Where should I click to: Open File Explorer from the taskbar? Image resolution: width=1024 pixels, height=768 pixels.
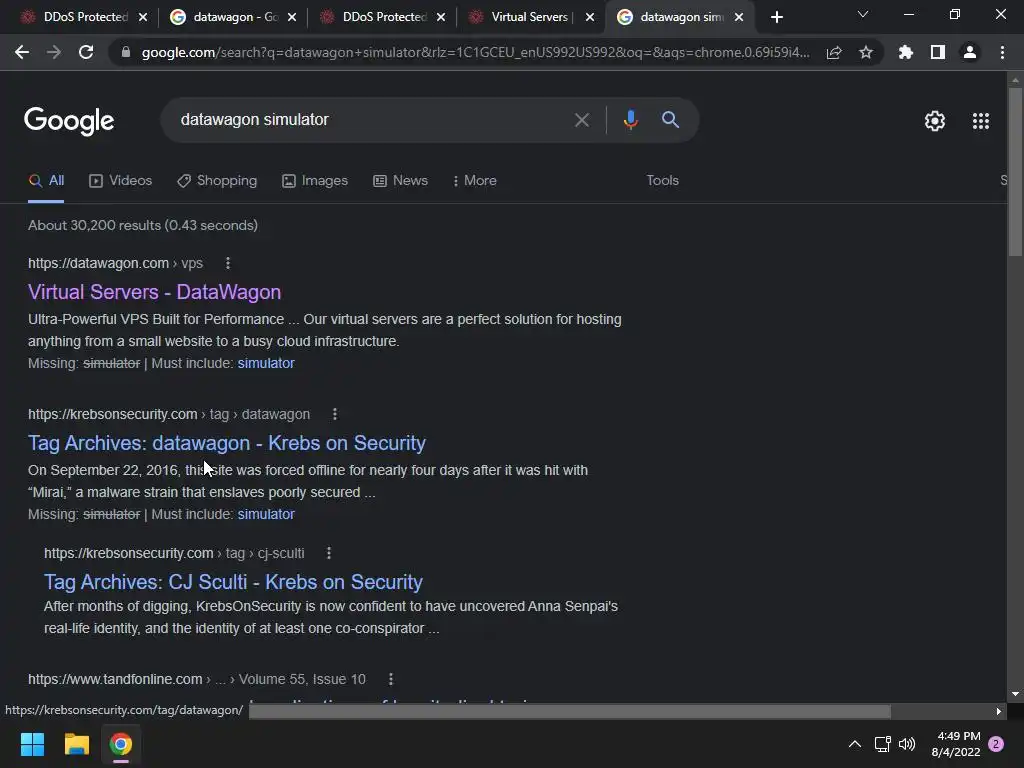coord(76,744)
